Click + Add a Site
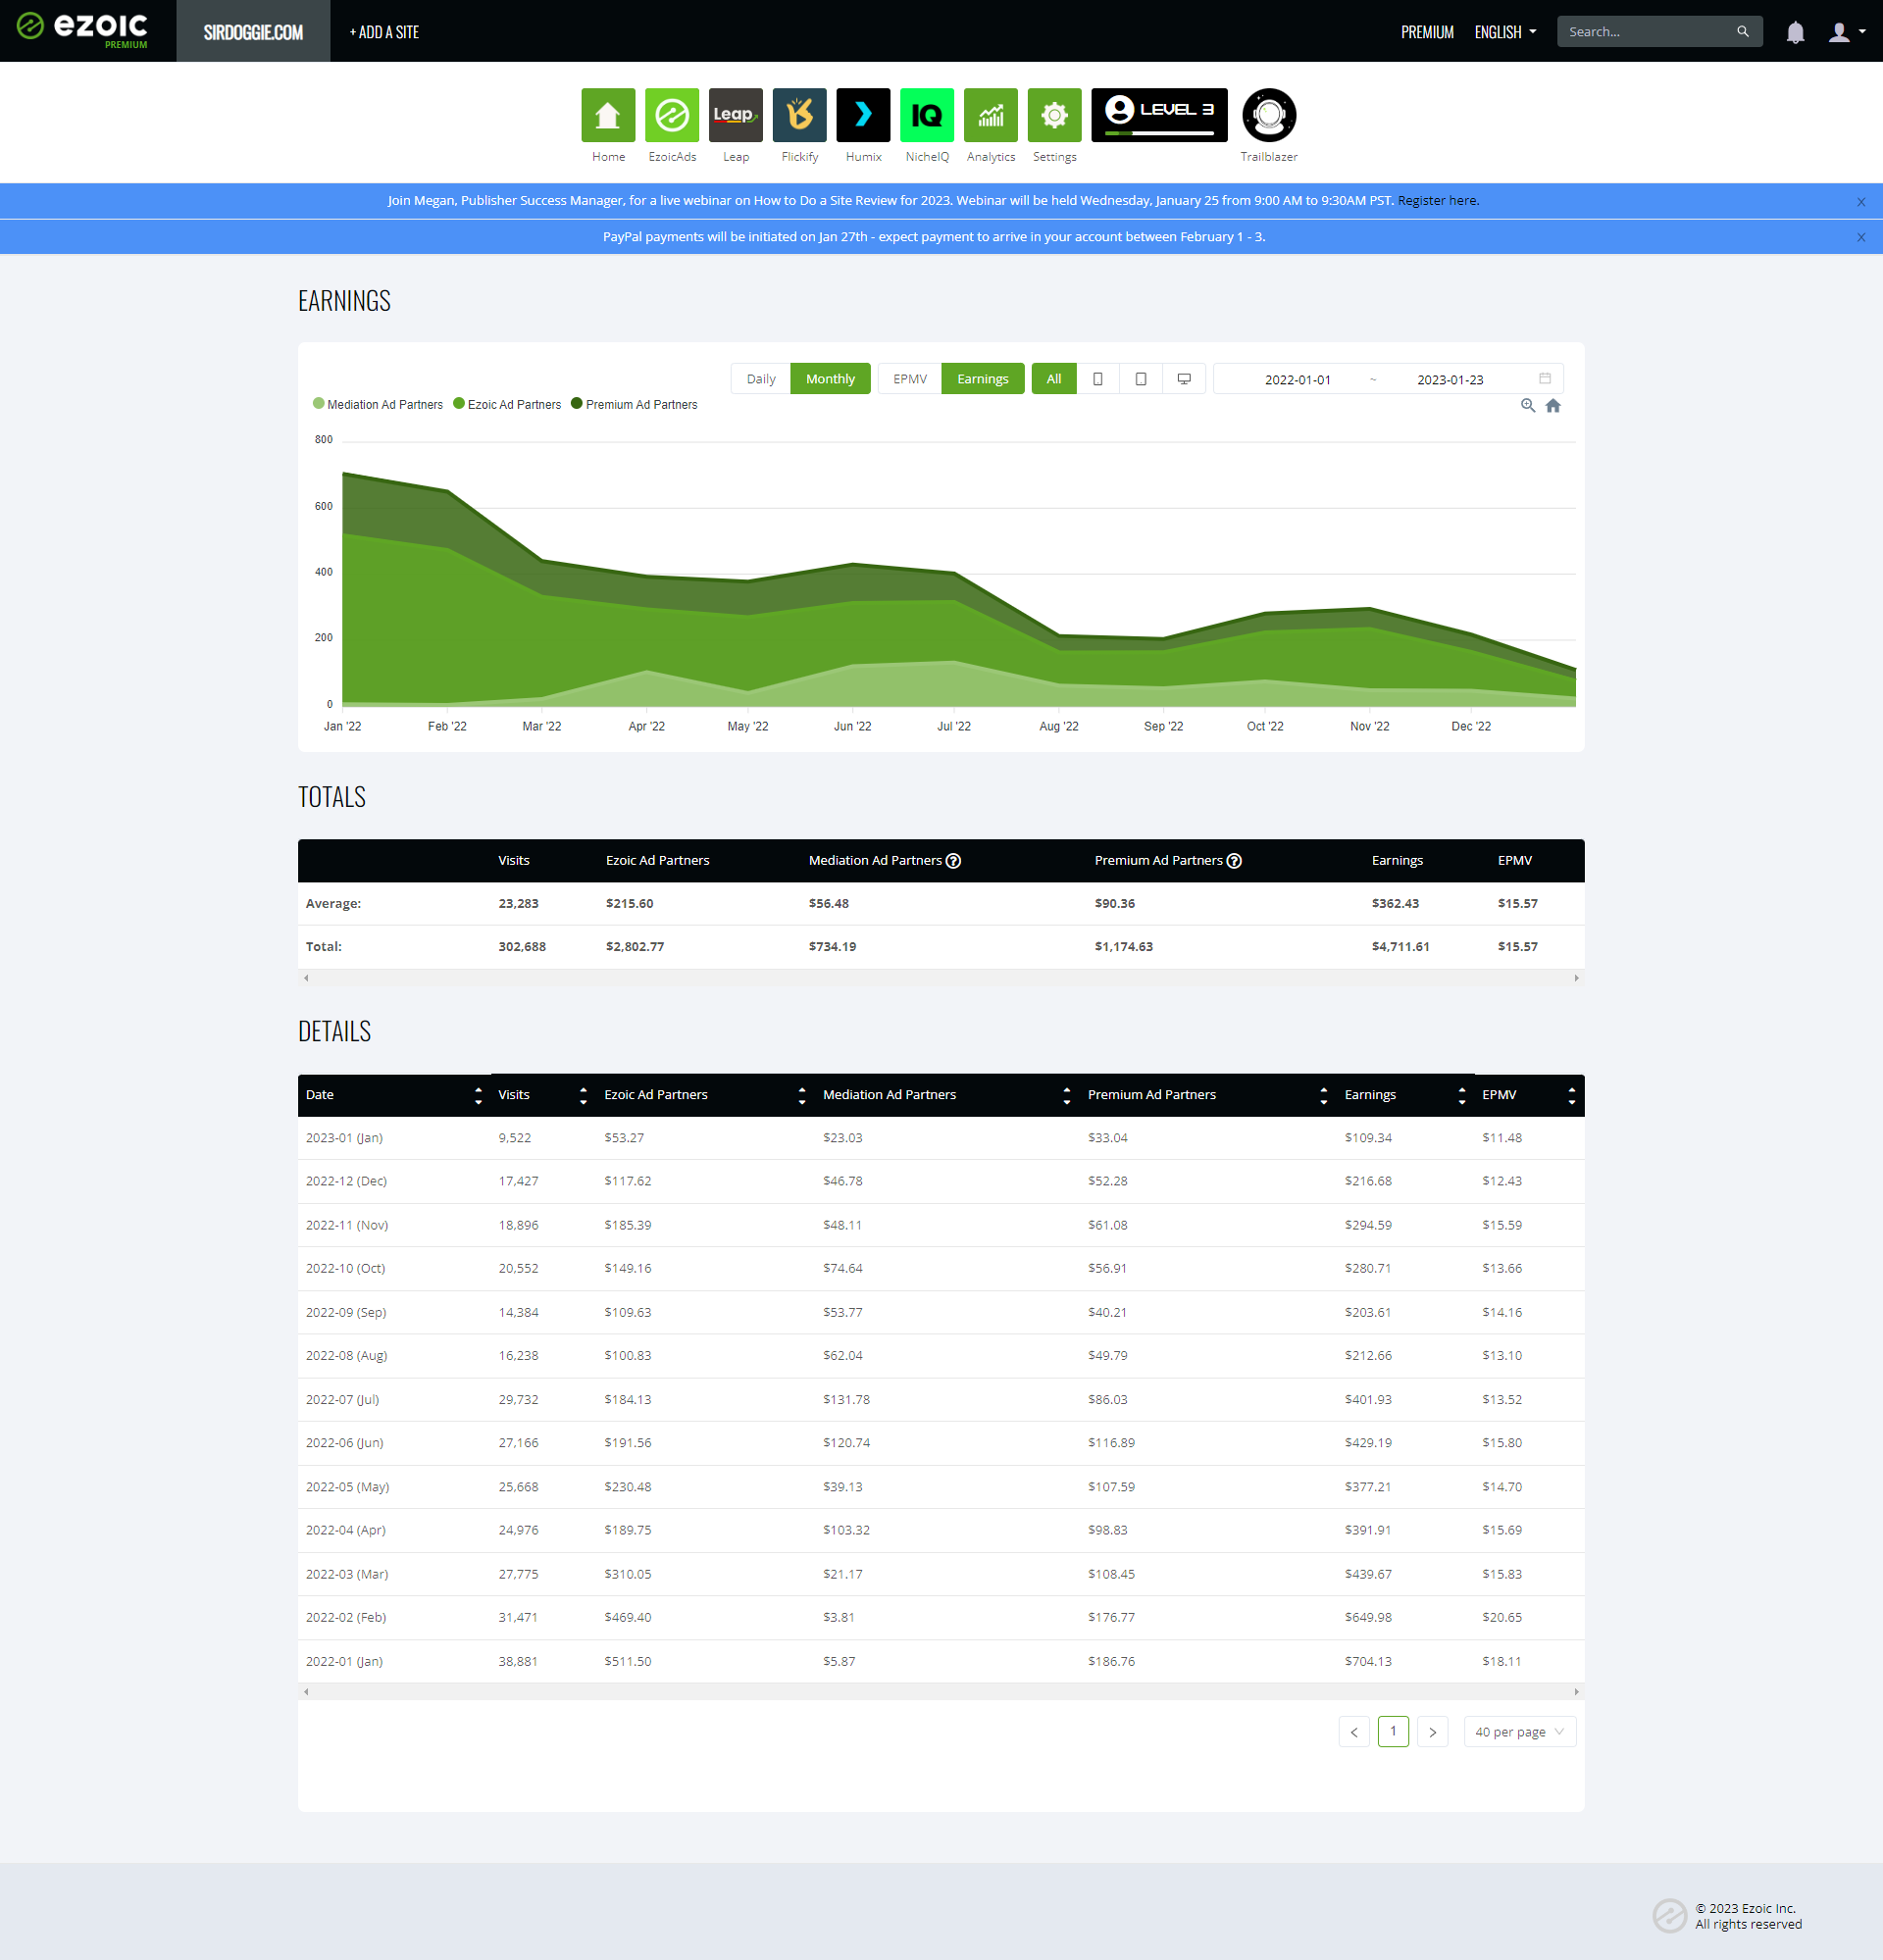1883x1960 pixels. 384,32
